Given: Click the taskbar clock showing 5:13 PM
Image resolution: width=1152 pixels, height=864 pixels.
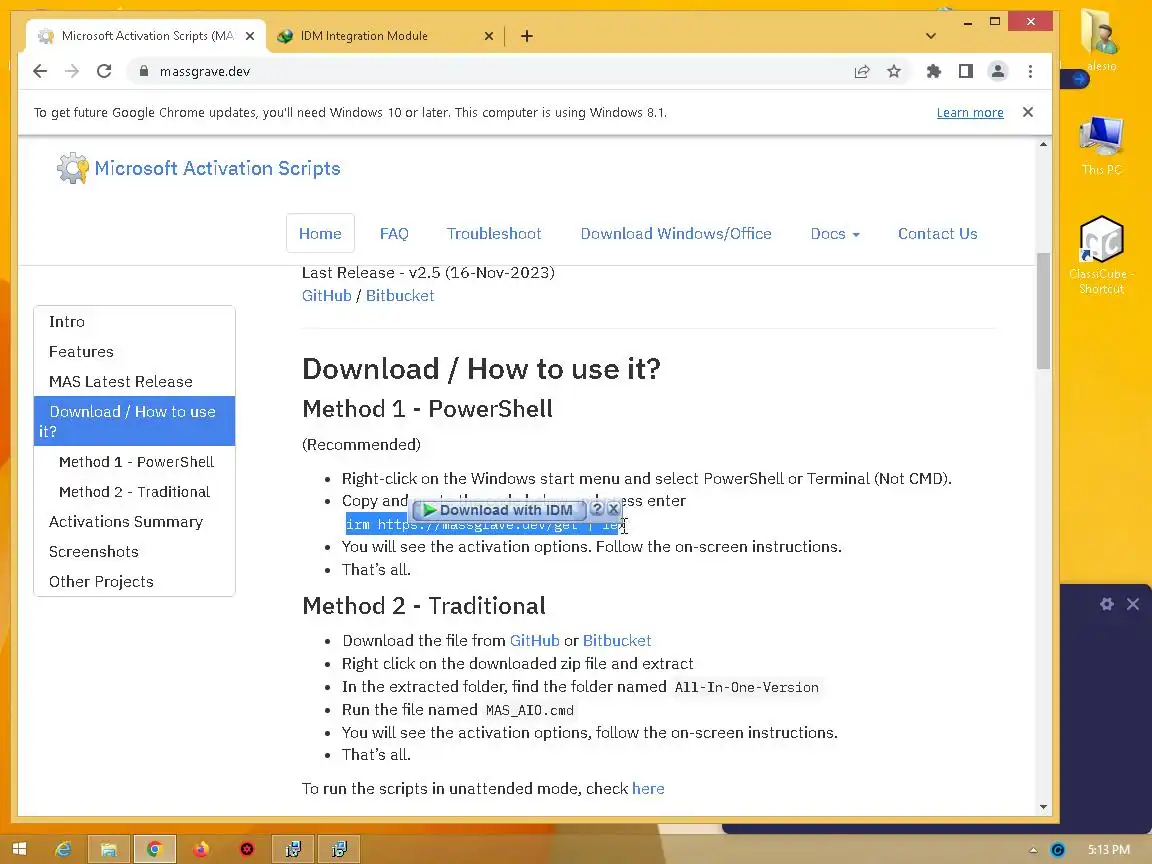Looking at the screenshot, I should pyautogui.click(x=1109, y=850).
